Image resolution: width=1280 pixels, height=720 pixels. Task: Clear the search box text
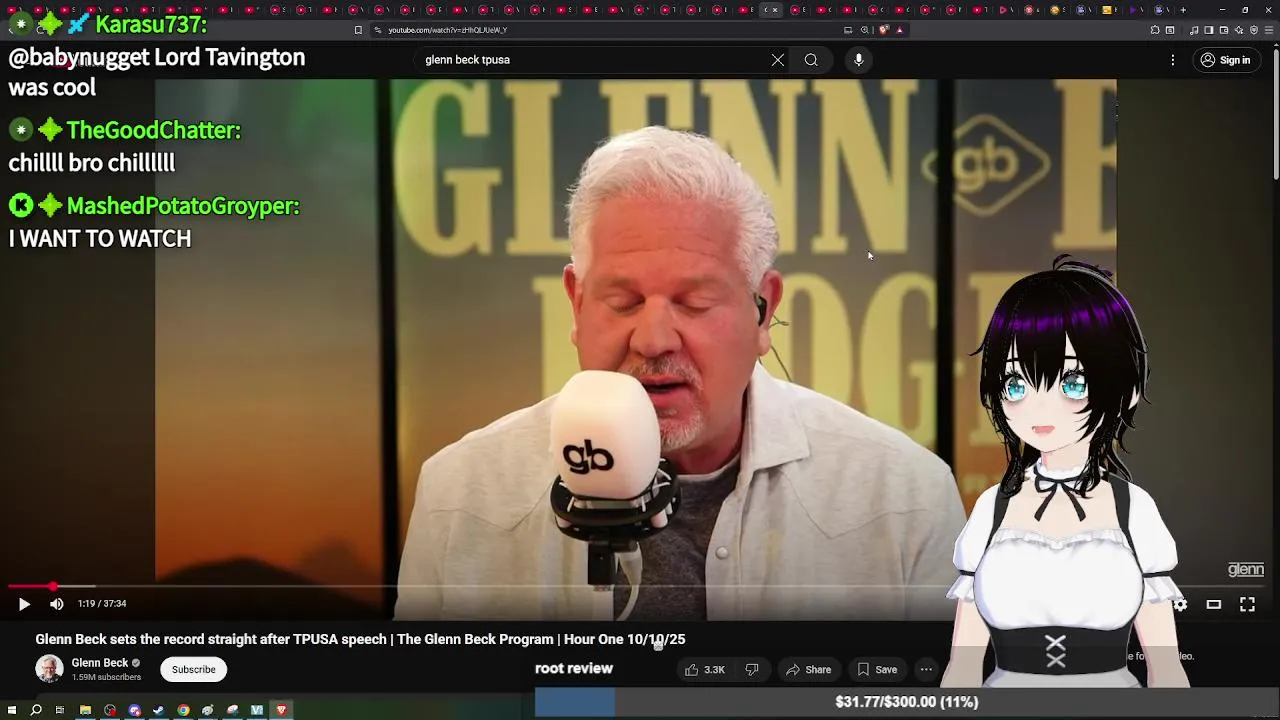point(777,60)
